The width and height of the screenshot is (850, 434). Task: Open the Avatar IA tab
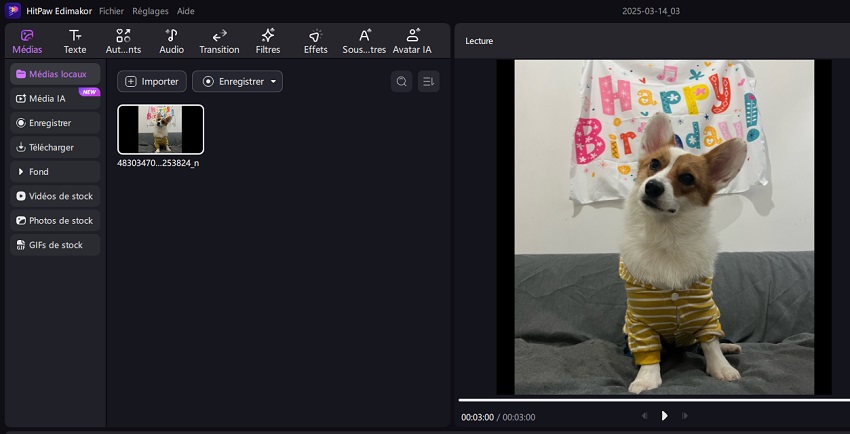click(x=412, y=42)
